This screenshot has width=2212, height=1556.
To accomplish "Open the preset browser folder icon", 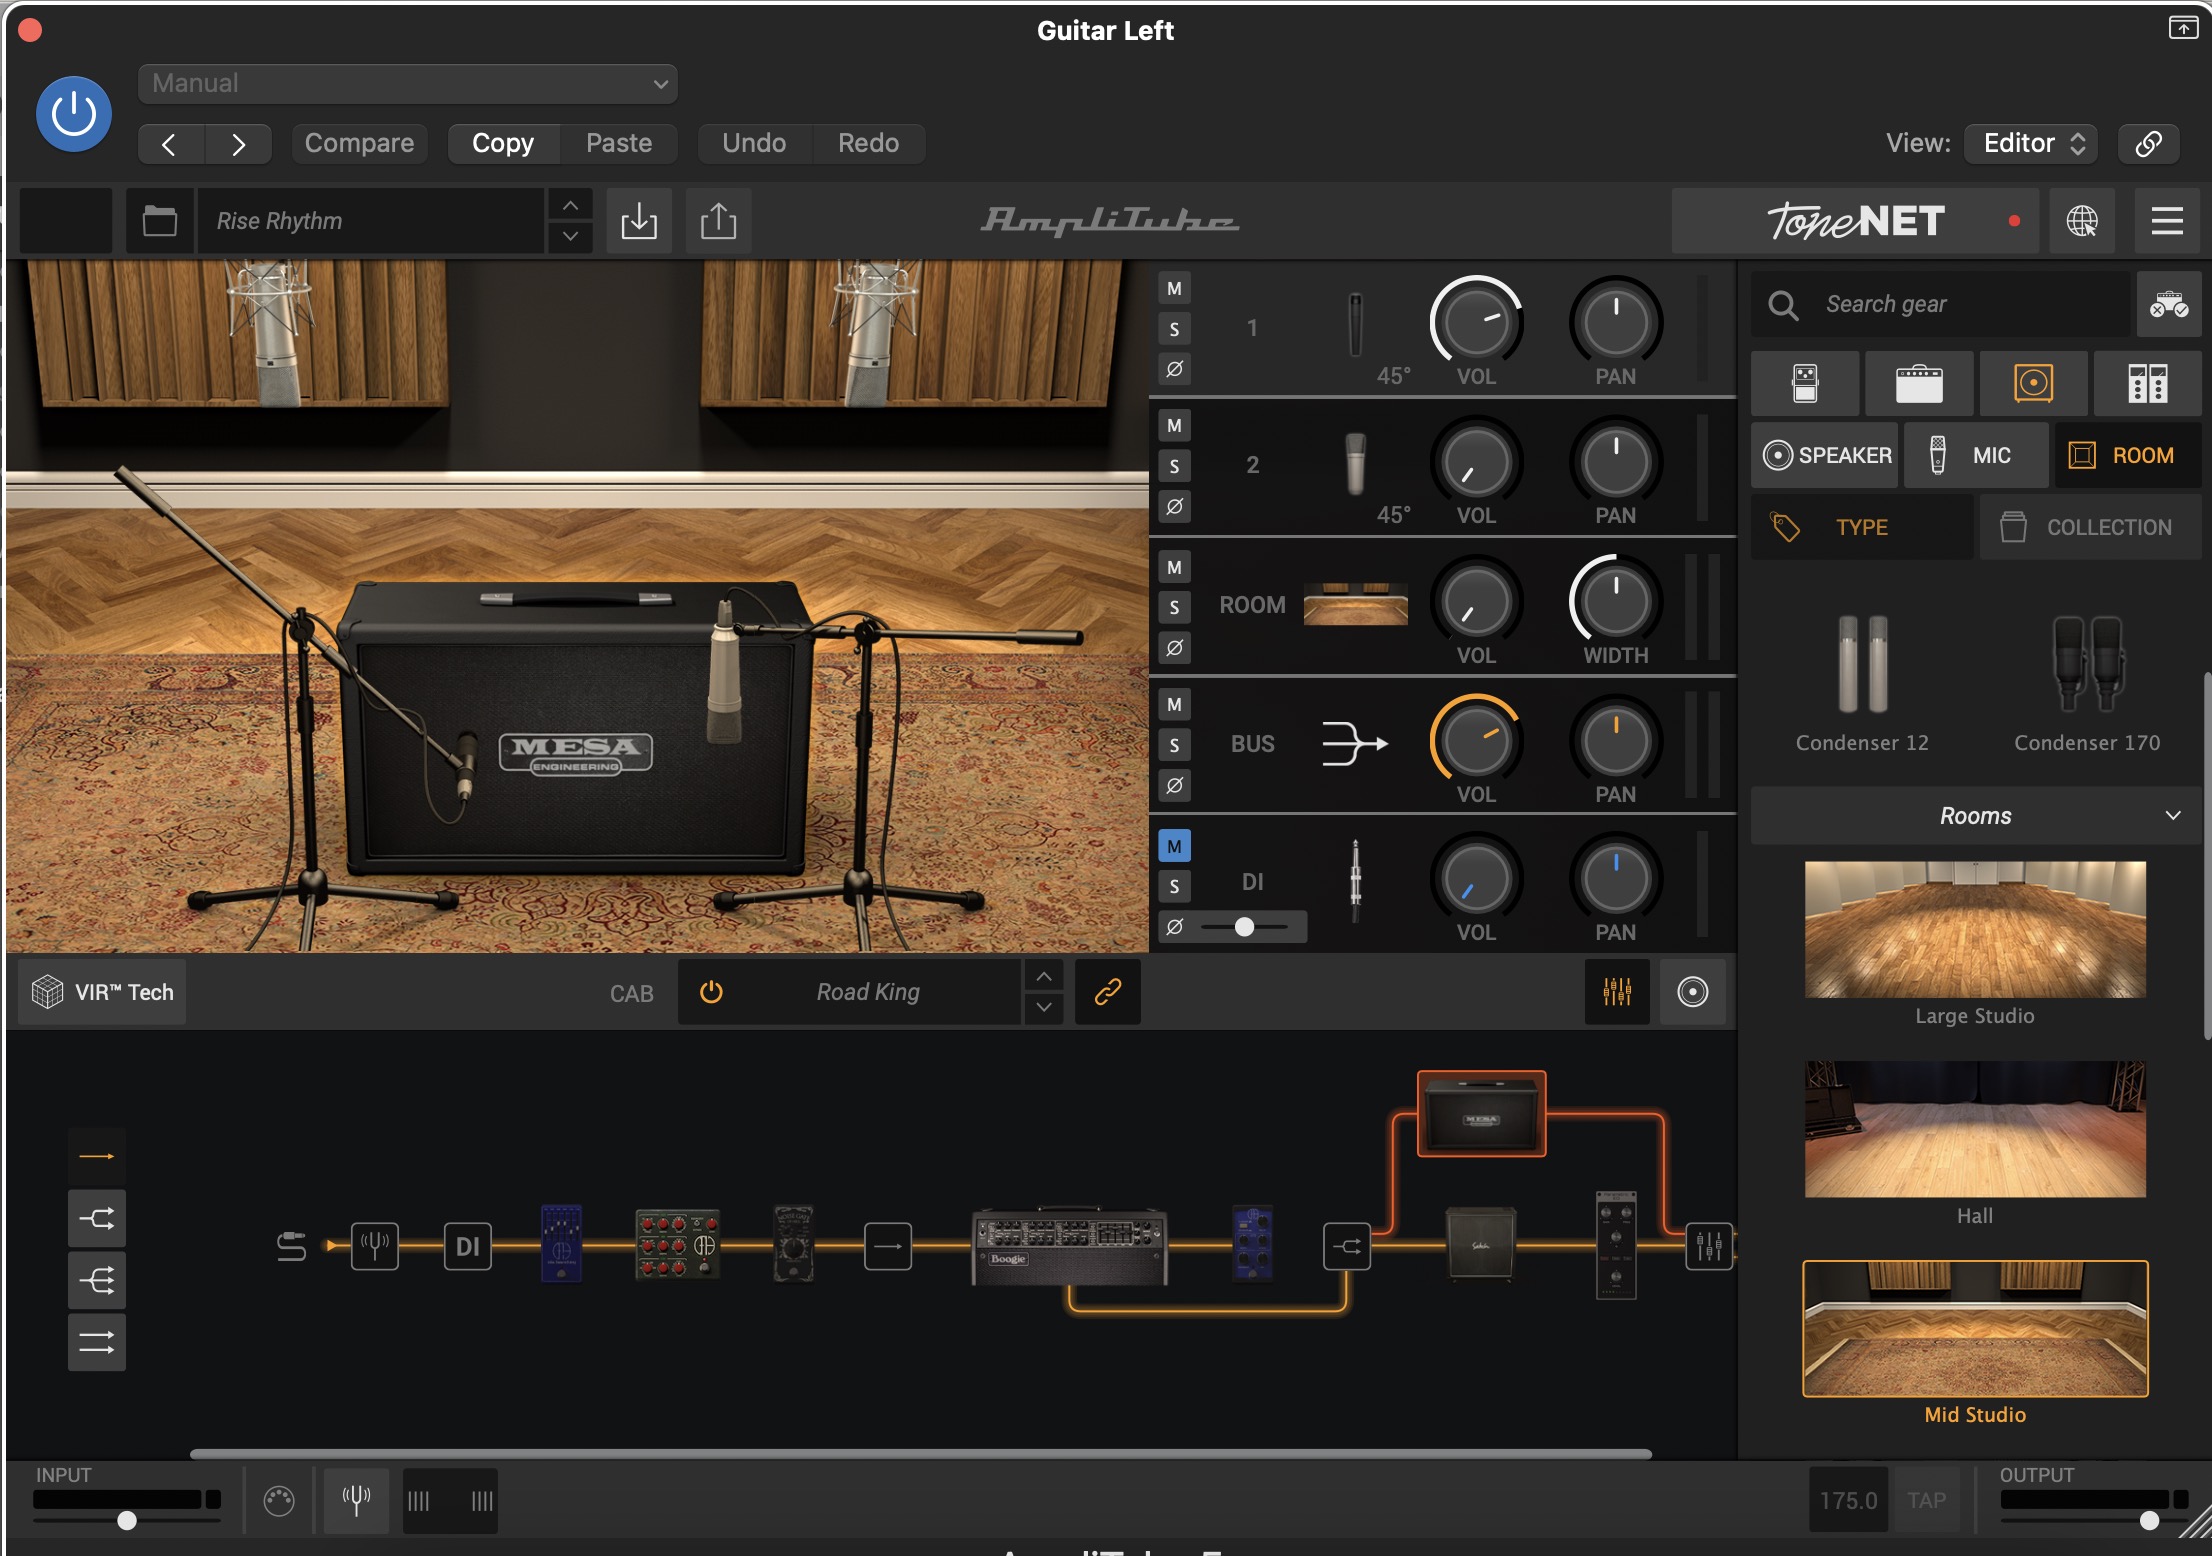I will pos(159,221).
